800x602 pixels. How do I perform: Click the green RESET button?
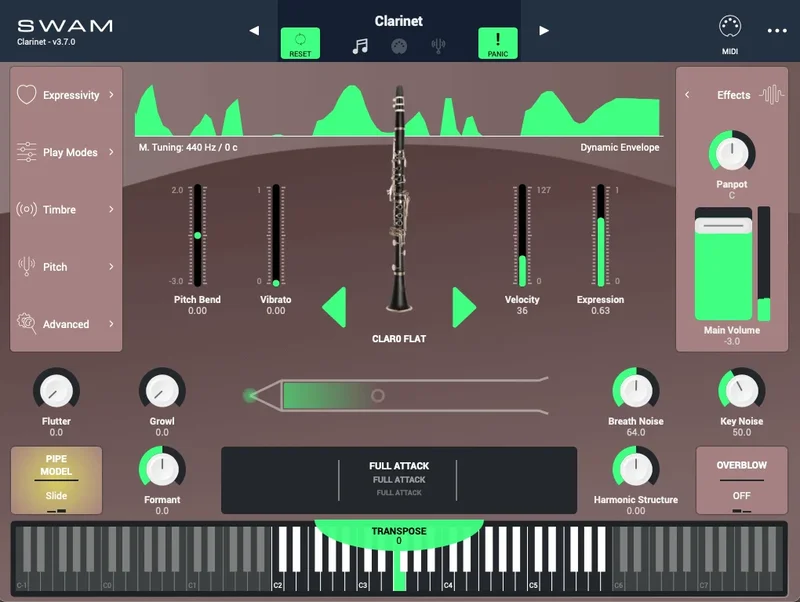coord(300,43)
